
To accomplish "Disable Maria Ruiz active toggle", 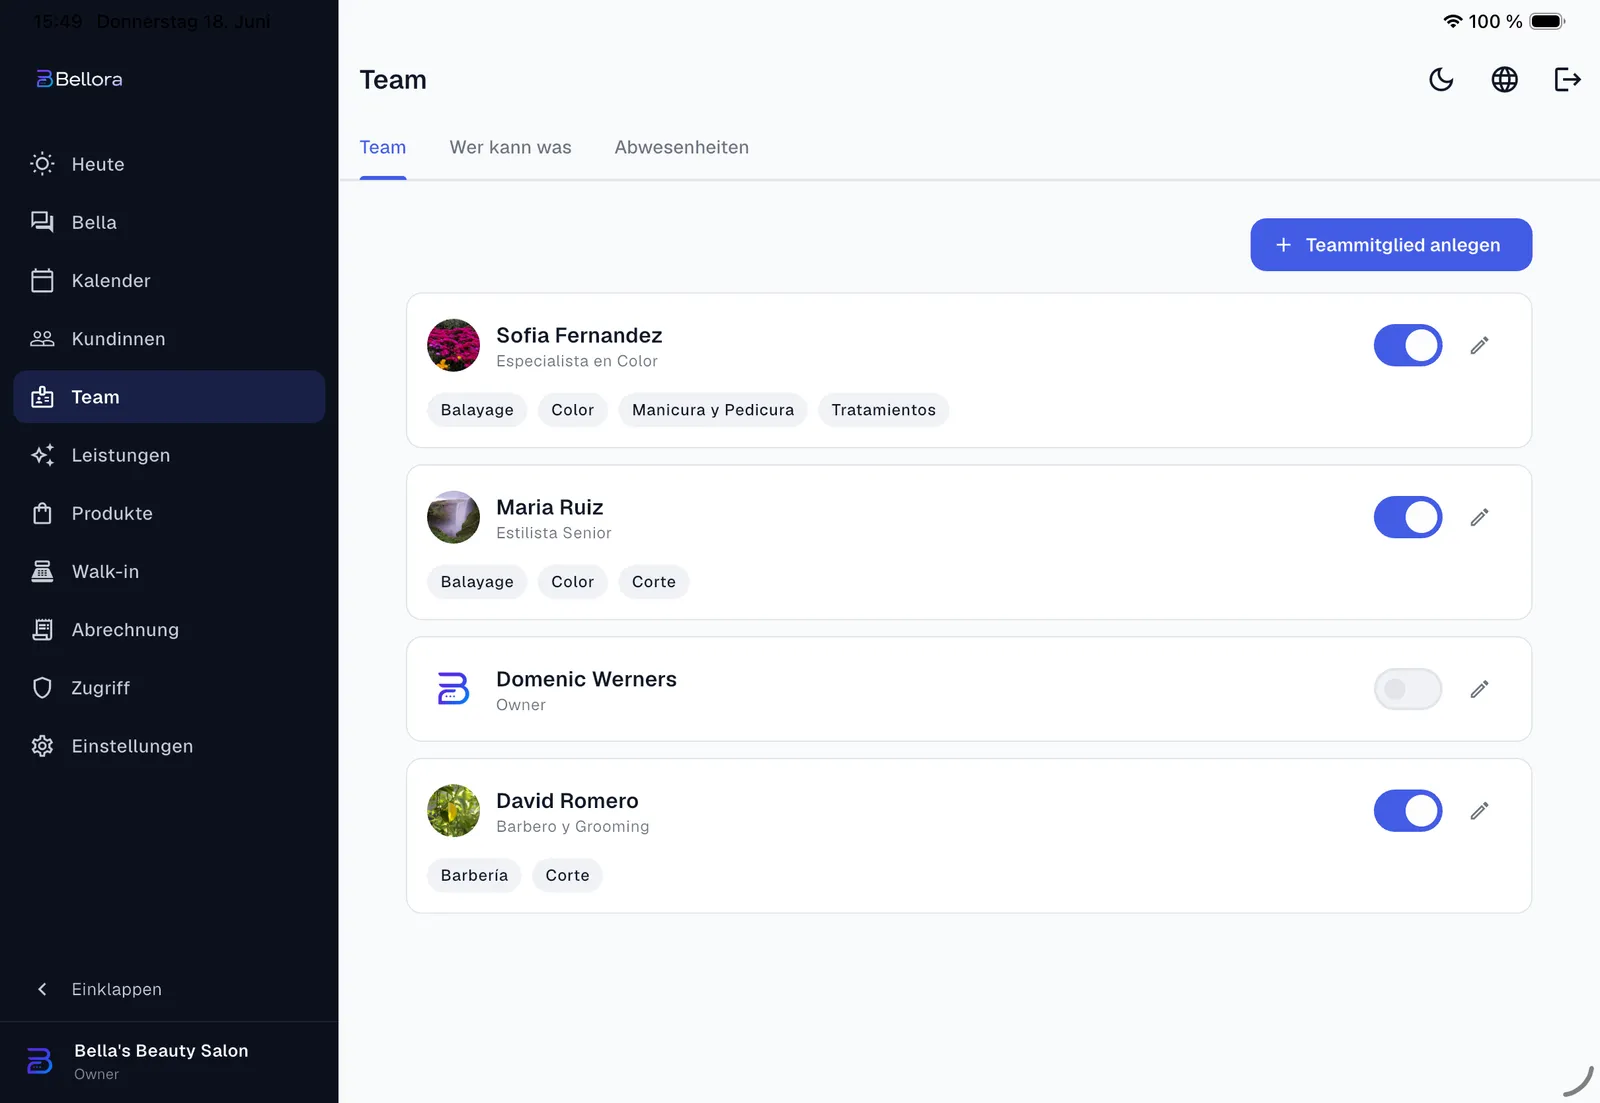I will (x=1408, y=517).
